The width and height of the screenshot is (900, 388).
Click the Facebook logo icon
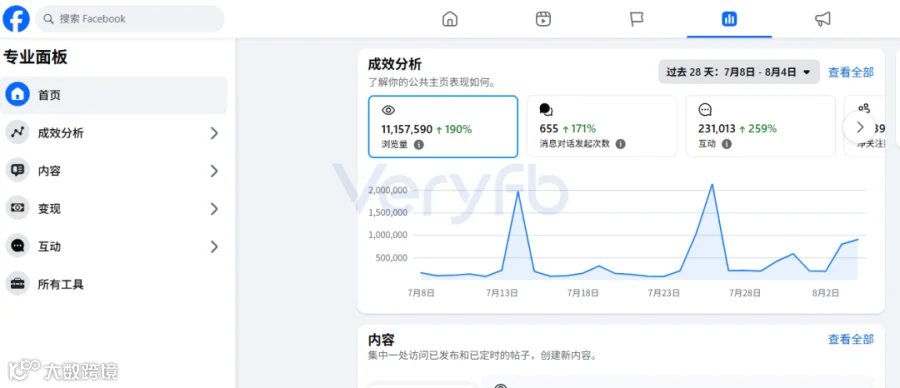point(16,19)
